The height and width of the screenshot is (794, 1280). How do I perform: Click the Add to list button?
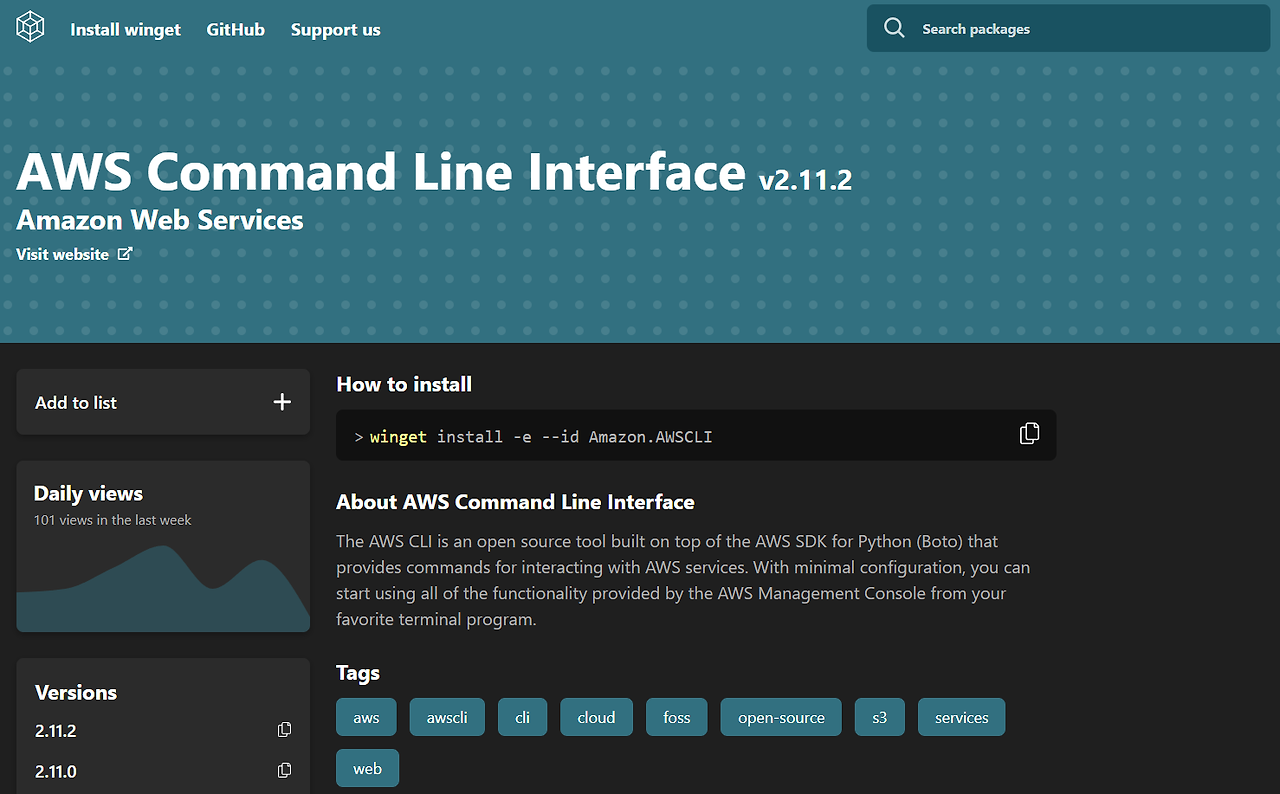(163, 402)
